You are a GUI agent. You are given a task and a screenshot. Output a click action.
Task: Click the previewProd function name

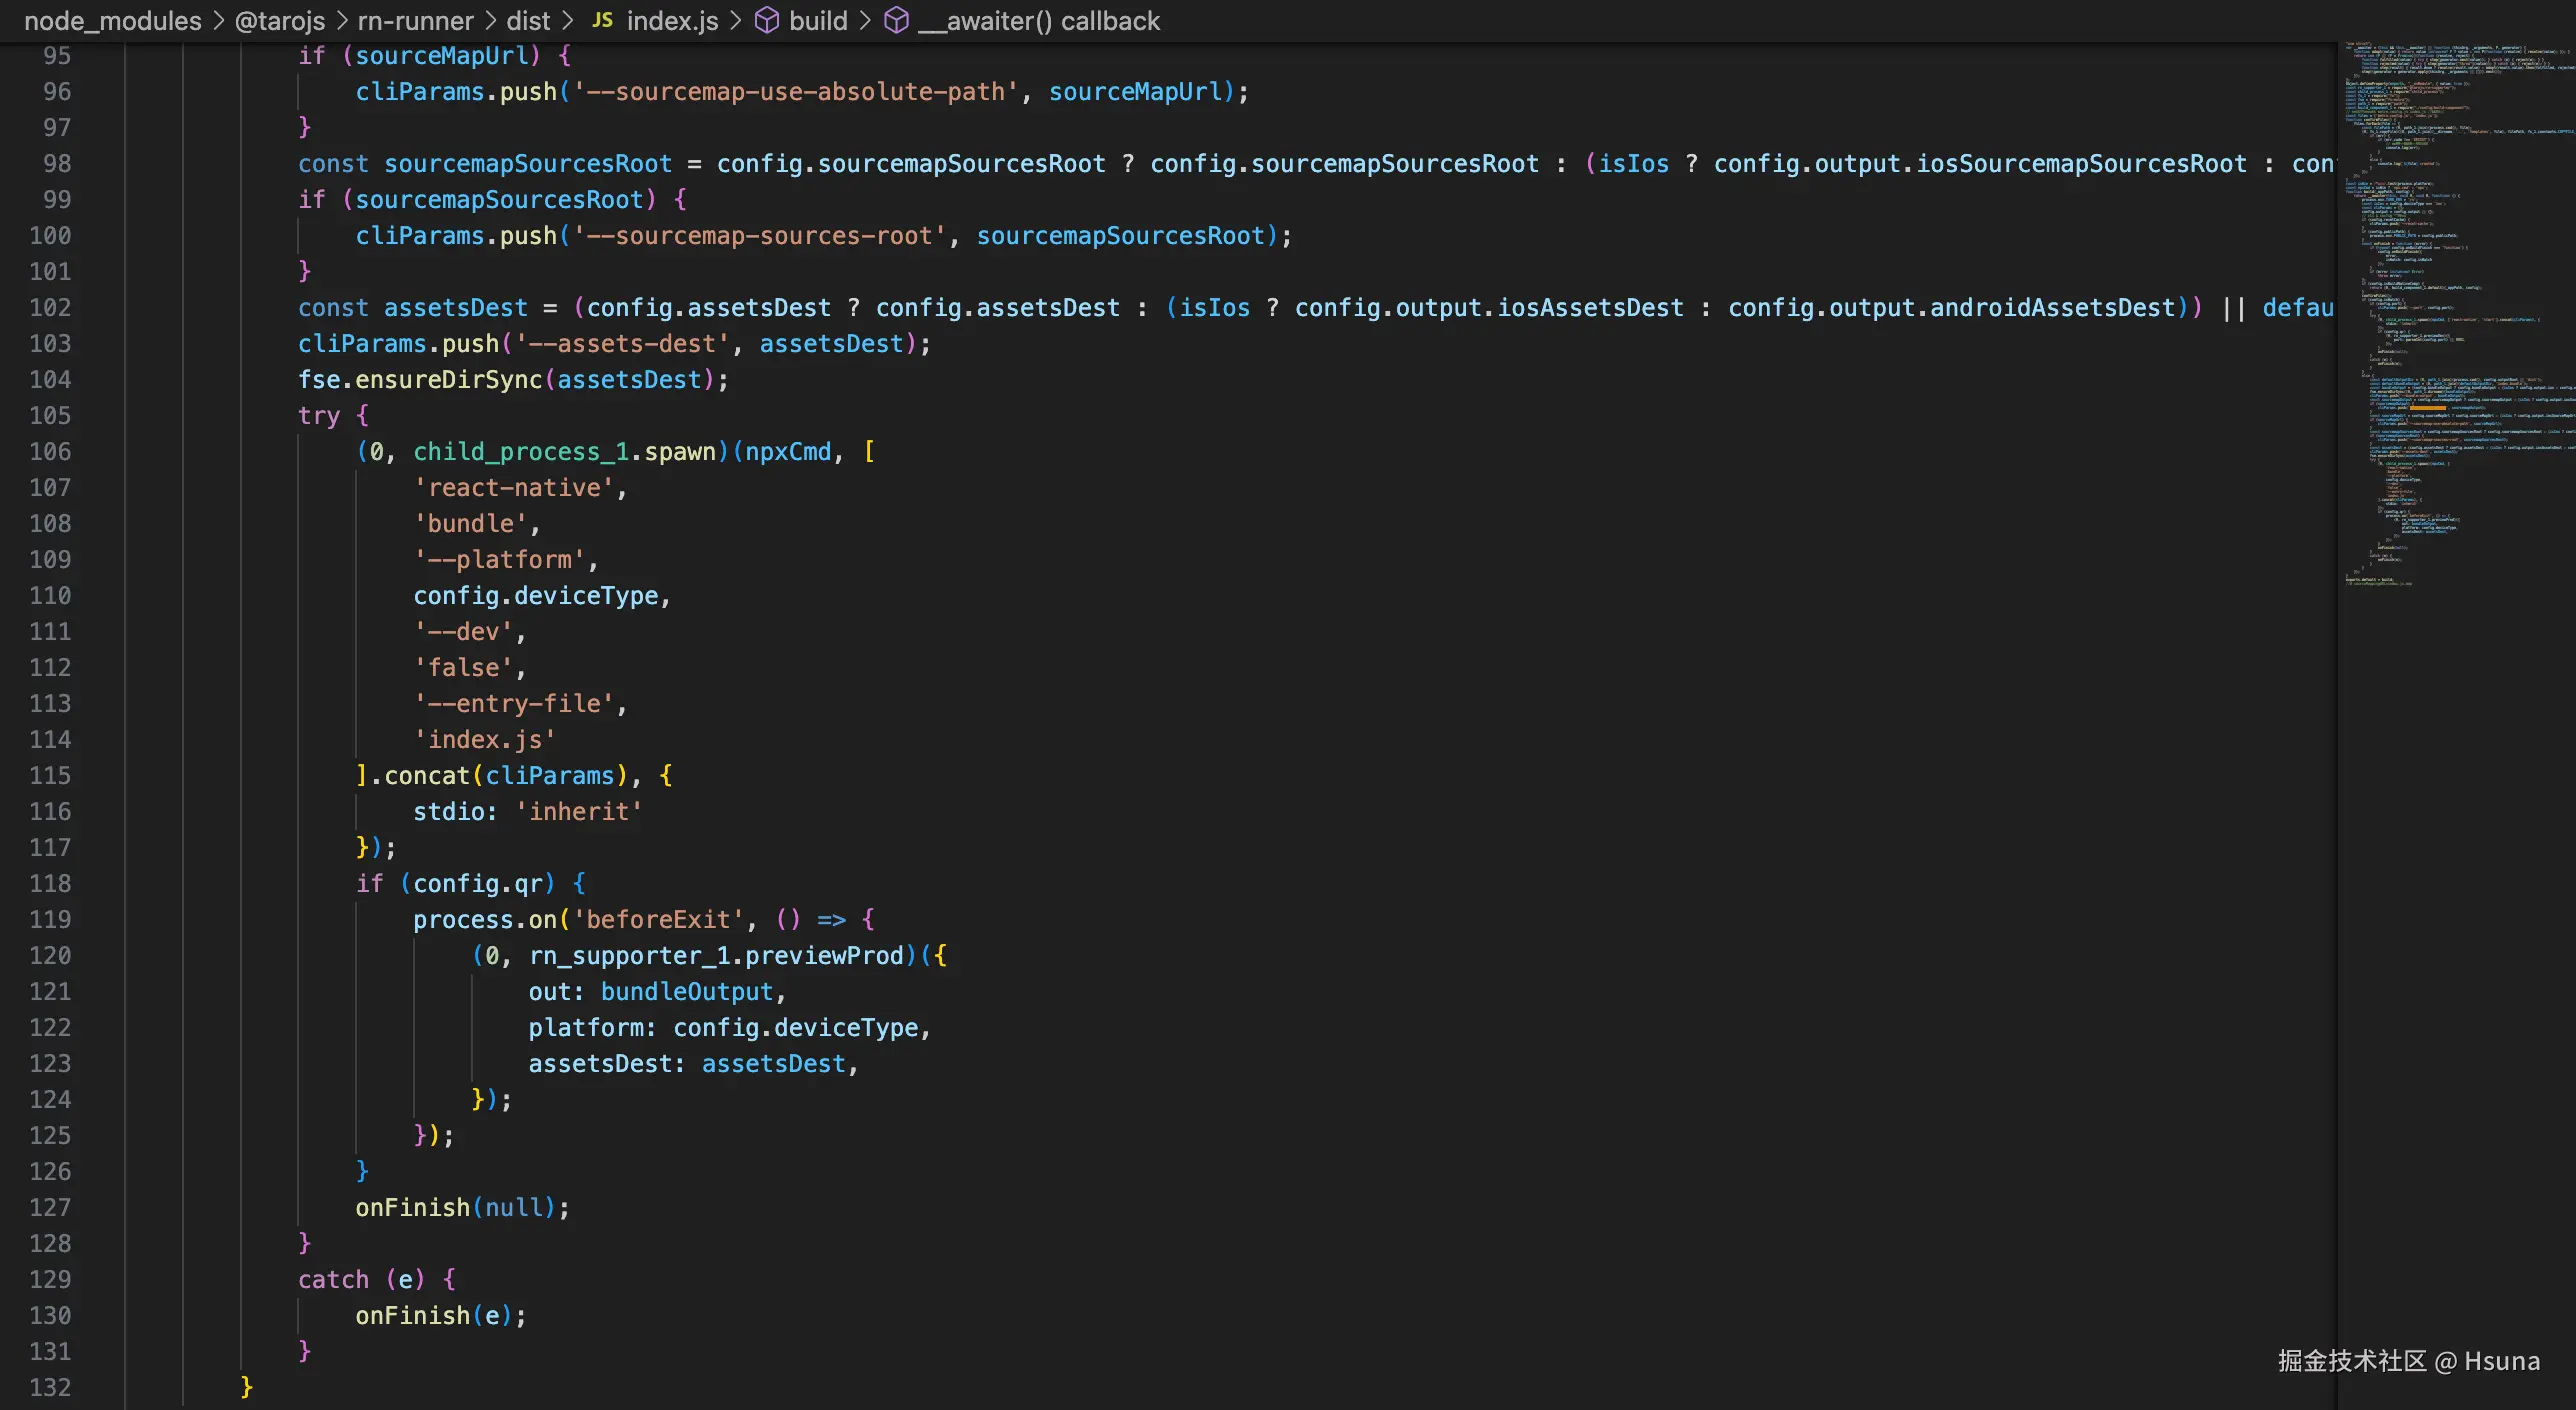click(824, 955)
